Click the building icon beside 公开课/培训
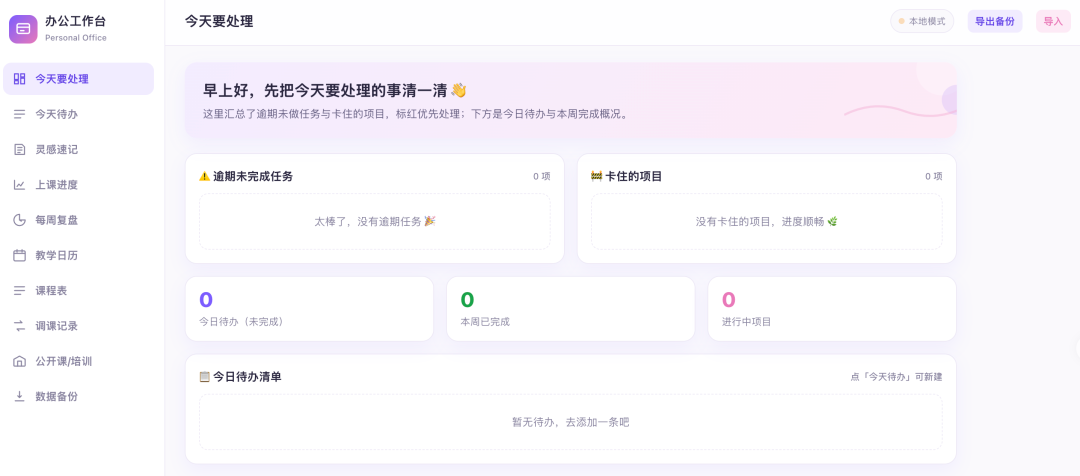1080x476 pixels. [19, 362]
